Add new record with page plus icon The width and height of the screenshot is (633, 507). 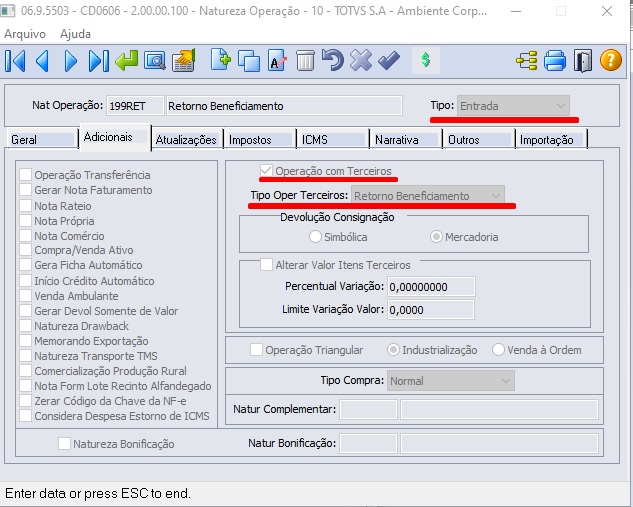(x=221, y=61)
